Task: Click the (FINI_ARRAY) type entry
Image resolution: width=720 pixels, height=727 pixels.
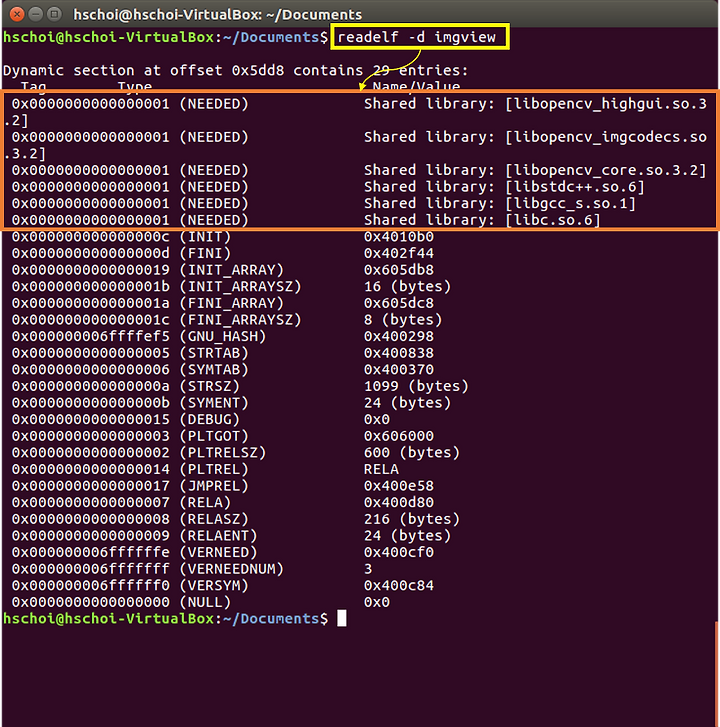Action: [x=231, y=303]
